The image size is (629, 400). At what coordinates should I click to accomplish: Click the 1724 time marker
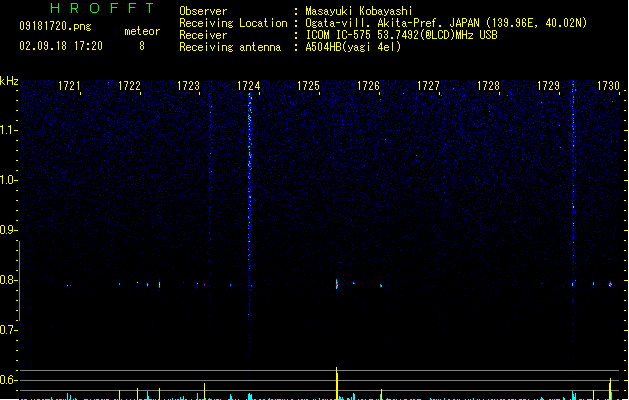tap(249, 86)
